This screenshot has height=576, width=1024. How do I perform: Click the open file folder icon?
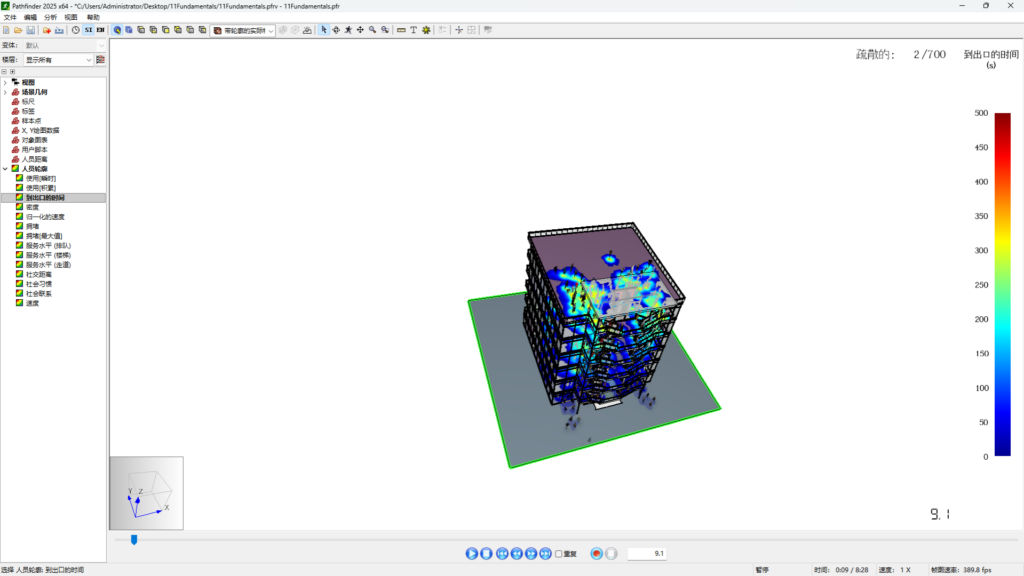[18, 30]
